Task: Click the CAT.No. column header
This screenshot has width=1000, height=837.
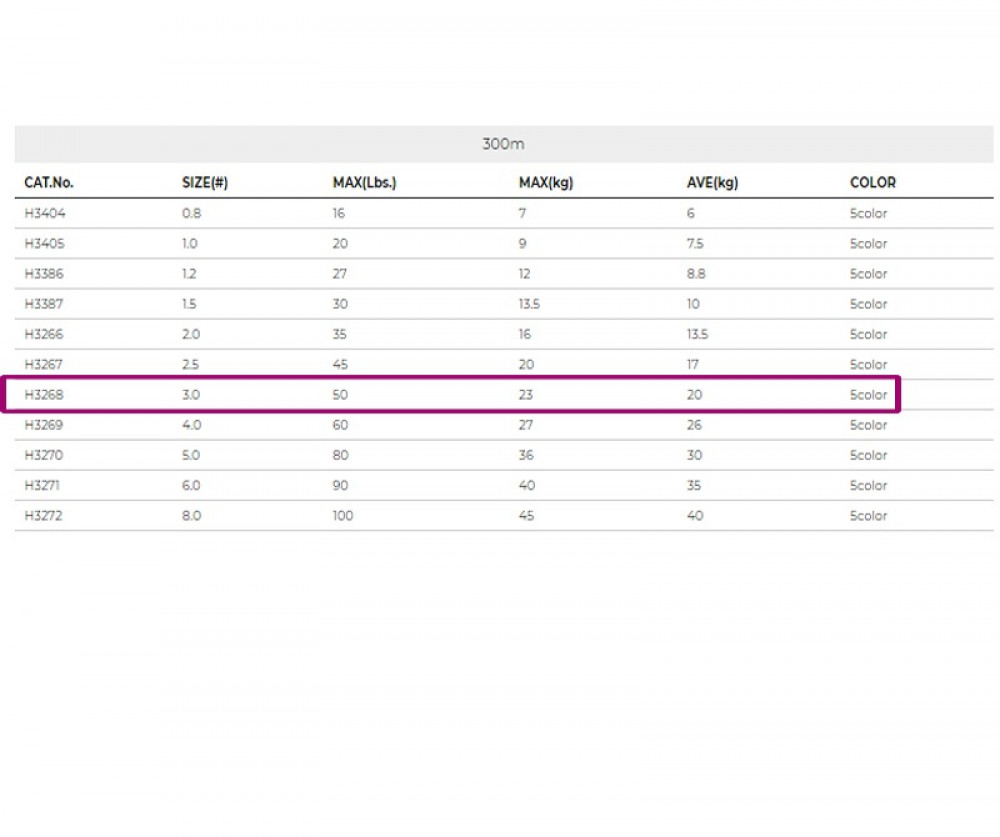Action: coord(49,183)
